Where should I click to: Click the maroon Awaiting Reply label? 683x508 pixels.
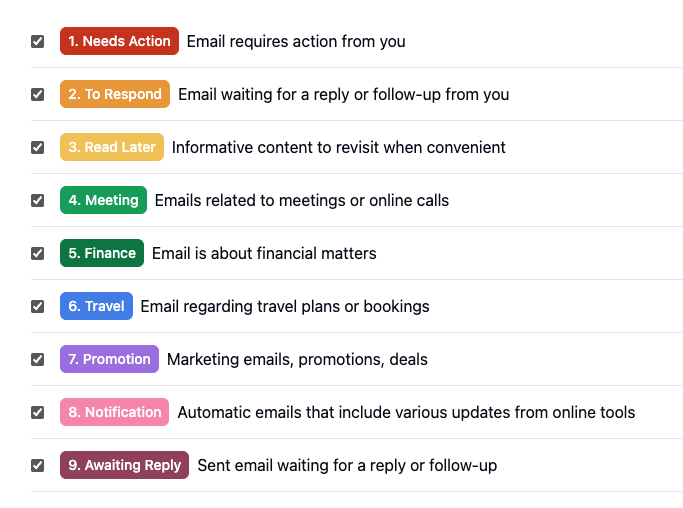click(125, 465)
